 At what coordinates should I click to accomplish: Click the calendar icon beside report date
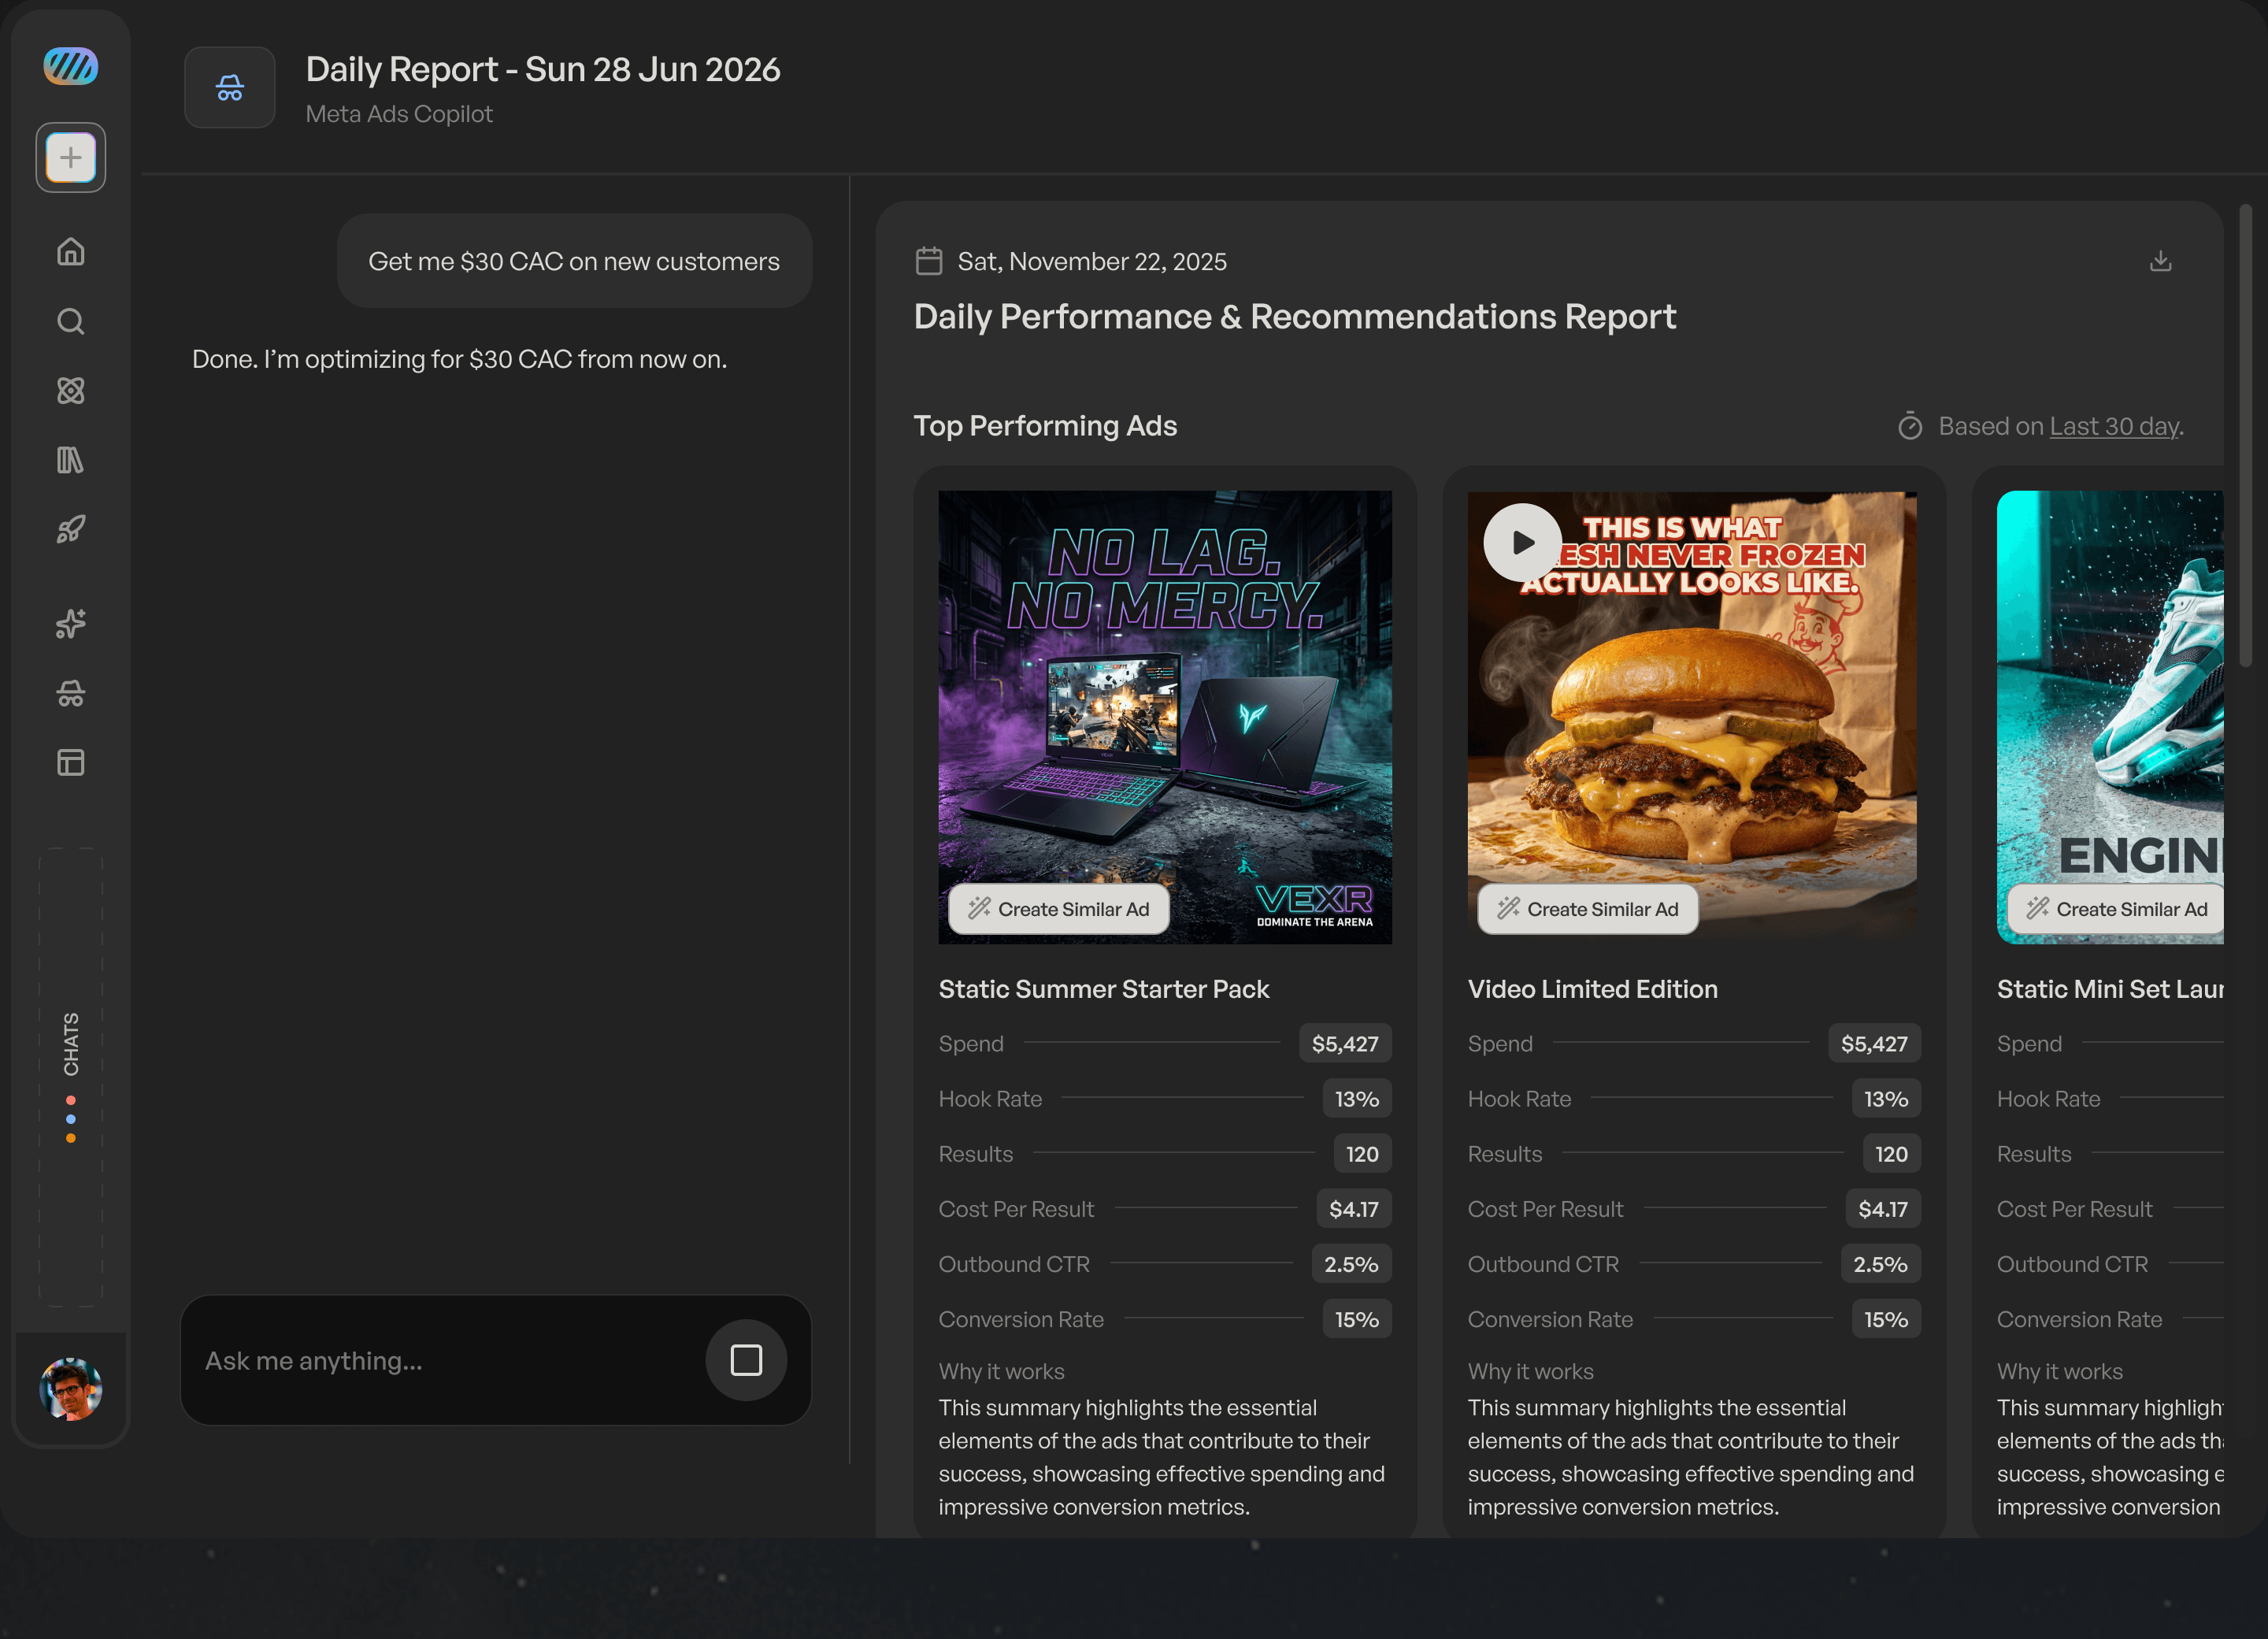(929, 261)
